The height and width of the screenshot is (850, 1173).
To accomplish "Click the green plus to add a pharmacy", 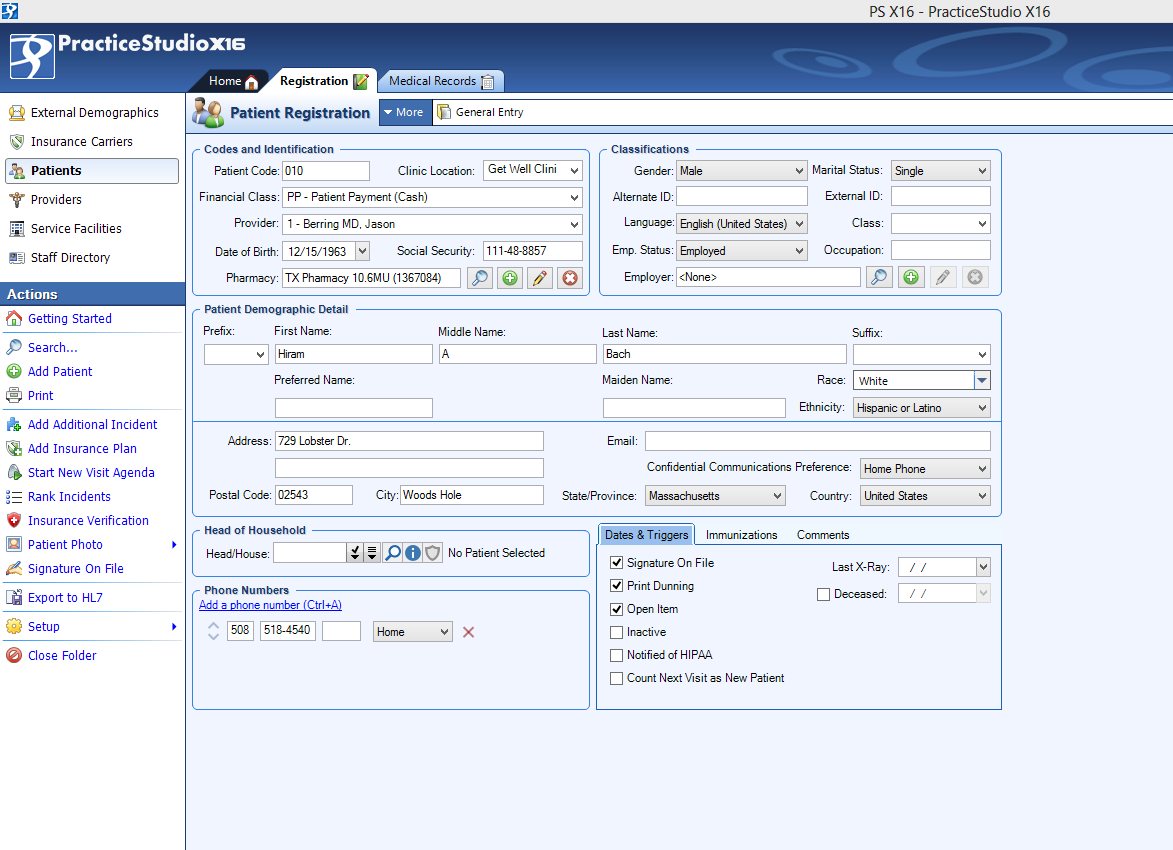I will [509, 277].
